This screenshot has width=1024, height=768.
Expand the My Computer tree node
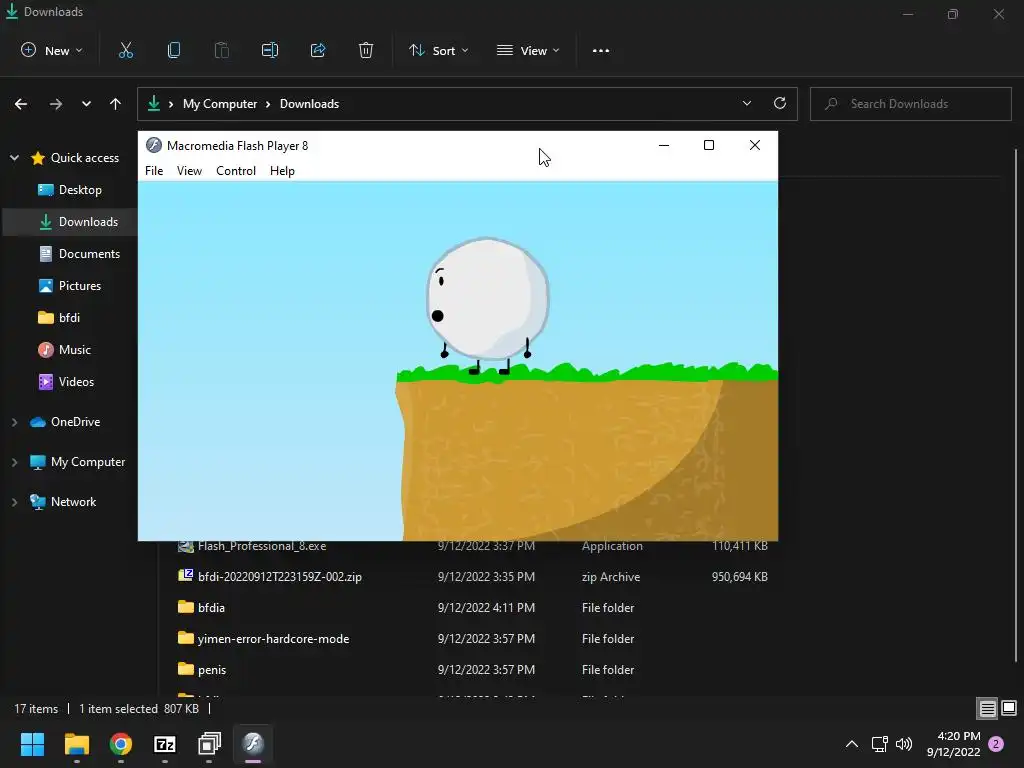[14, 462]
